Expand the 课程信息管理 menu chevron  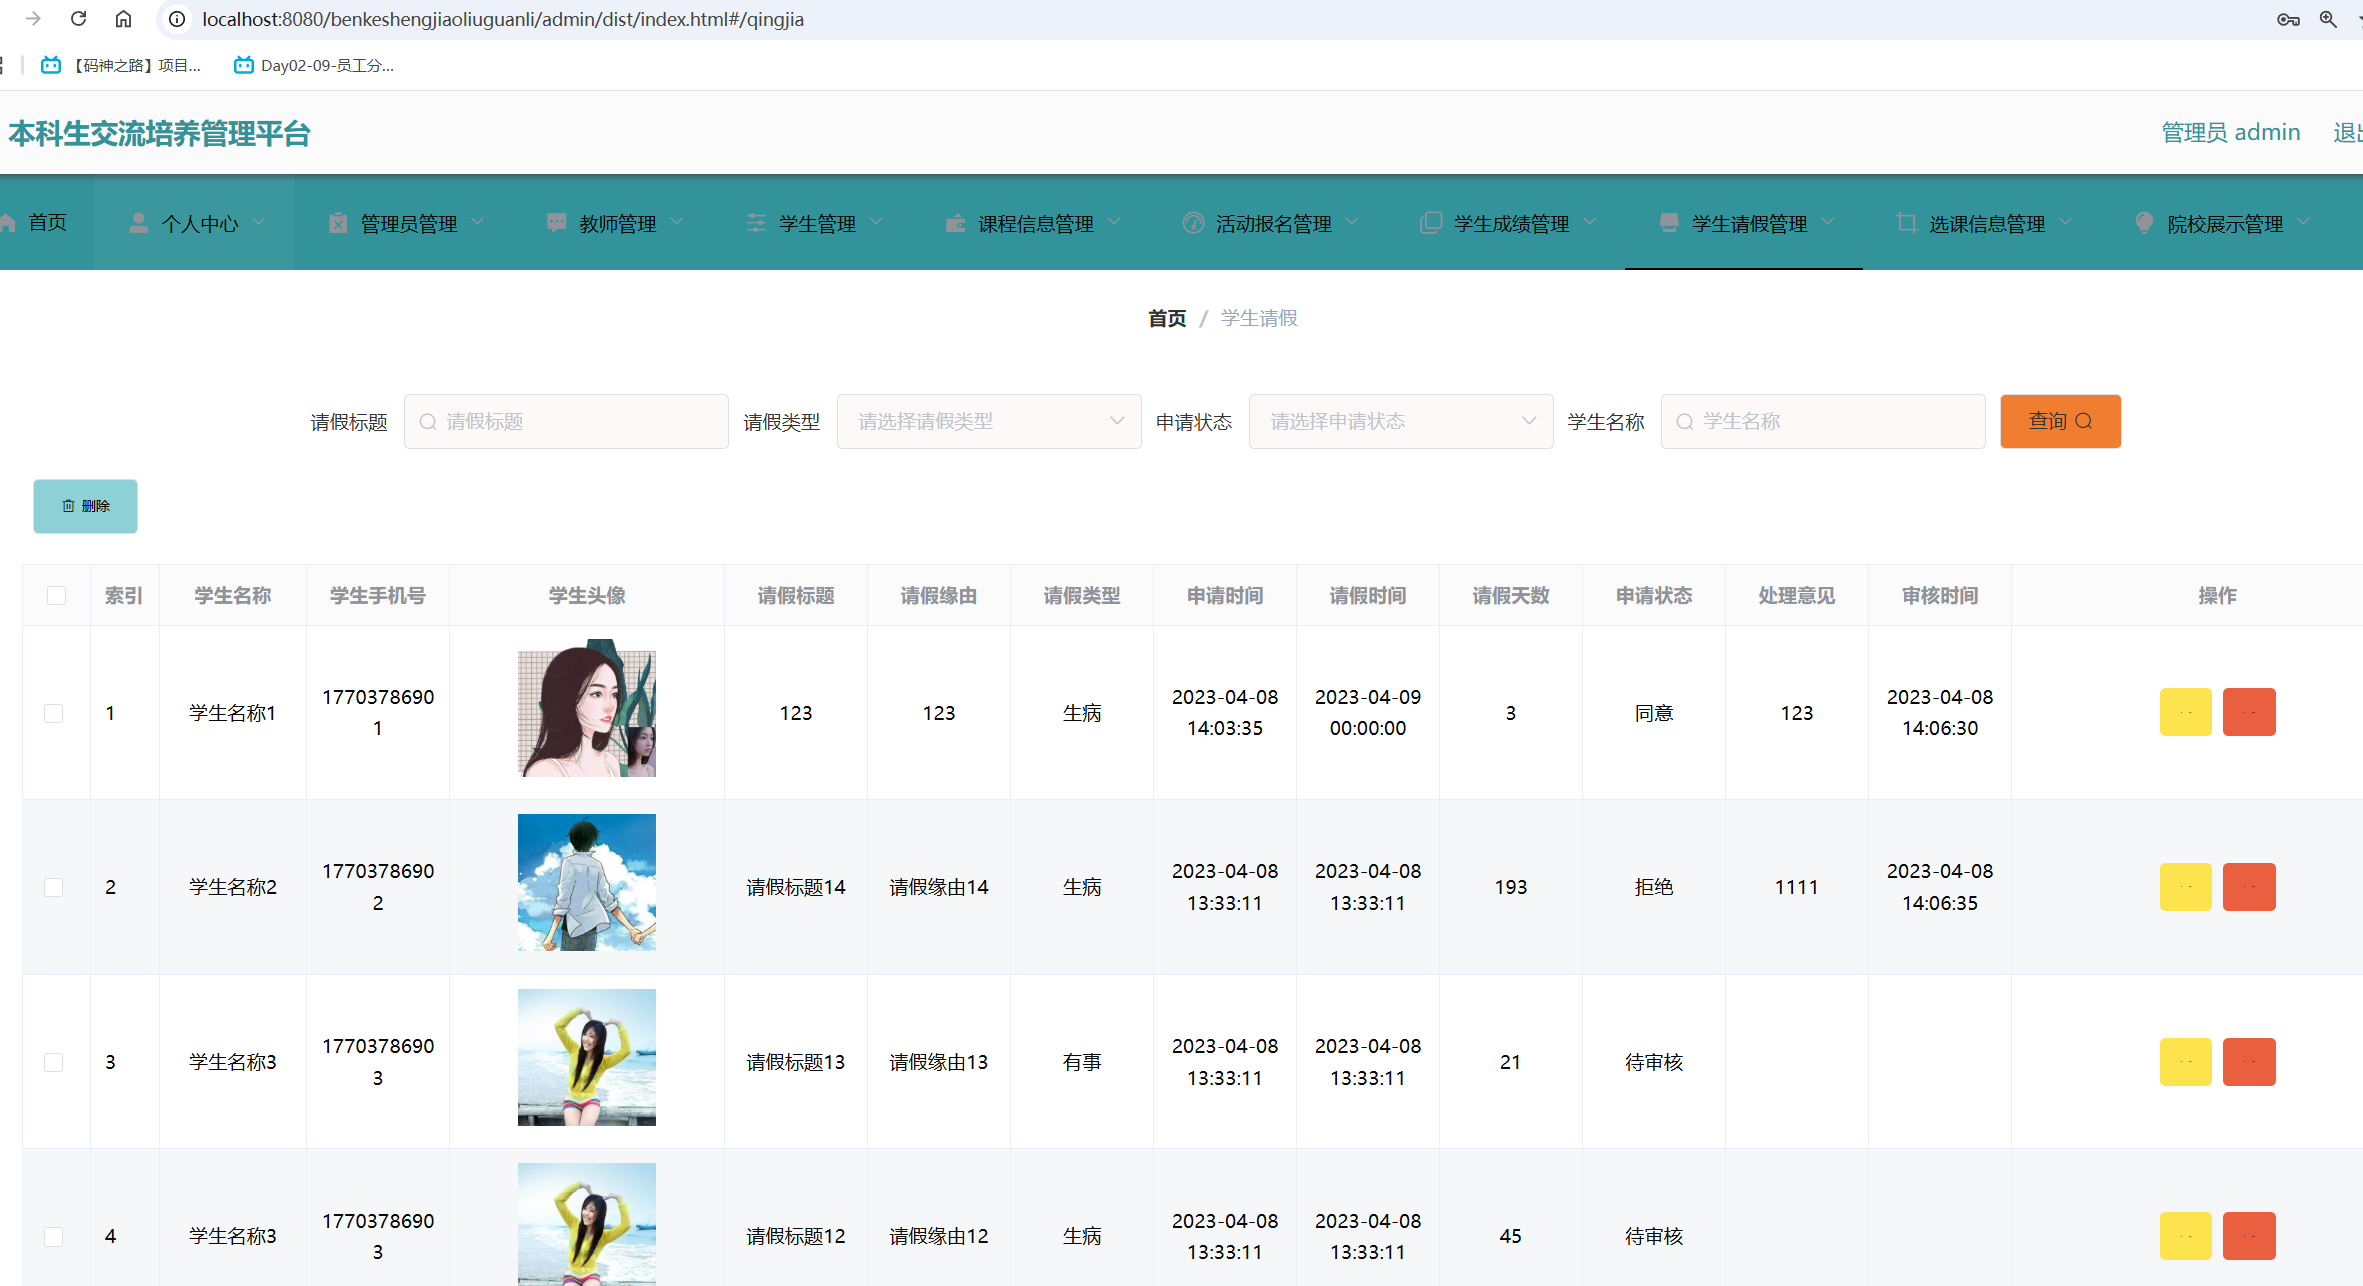1114,222
